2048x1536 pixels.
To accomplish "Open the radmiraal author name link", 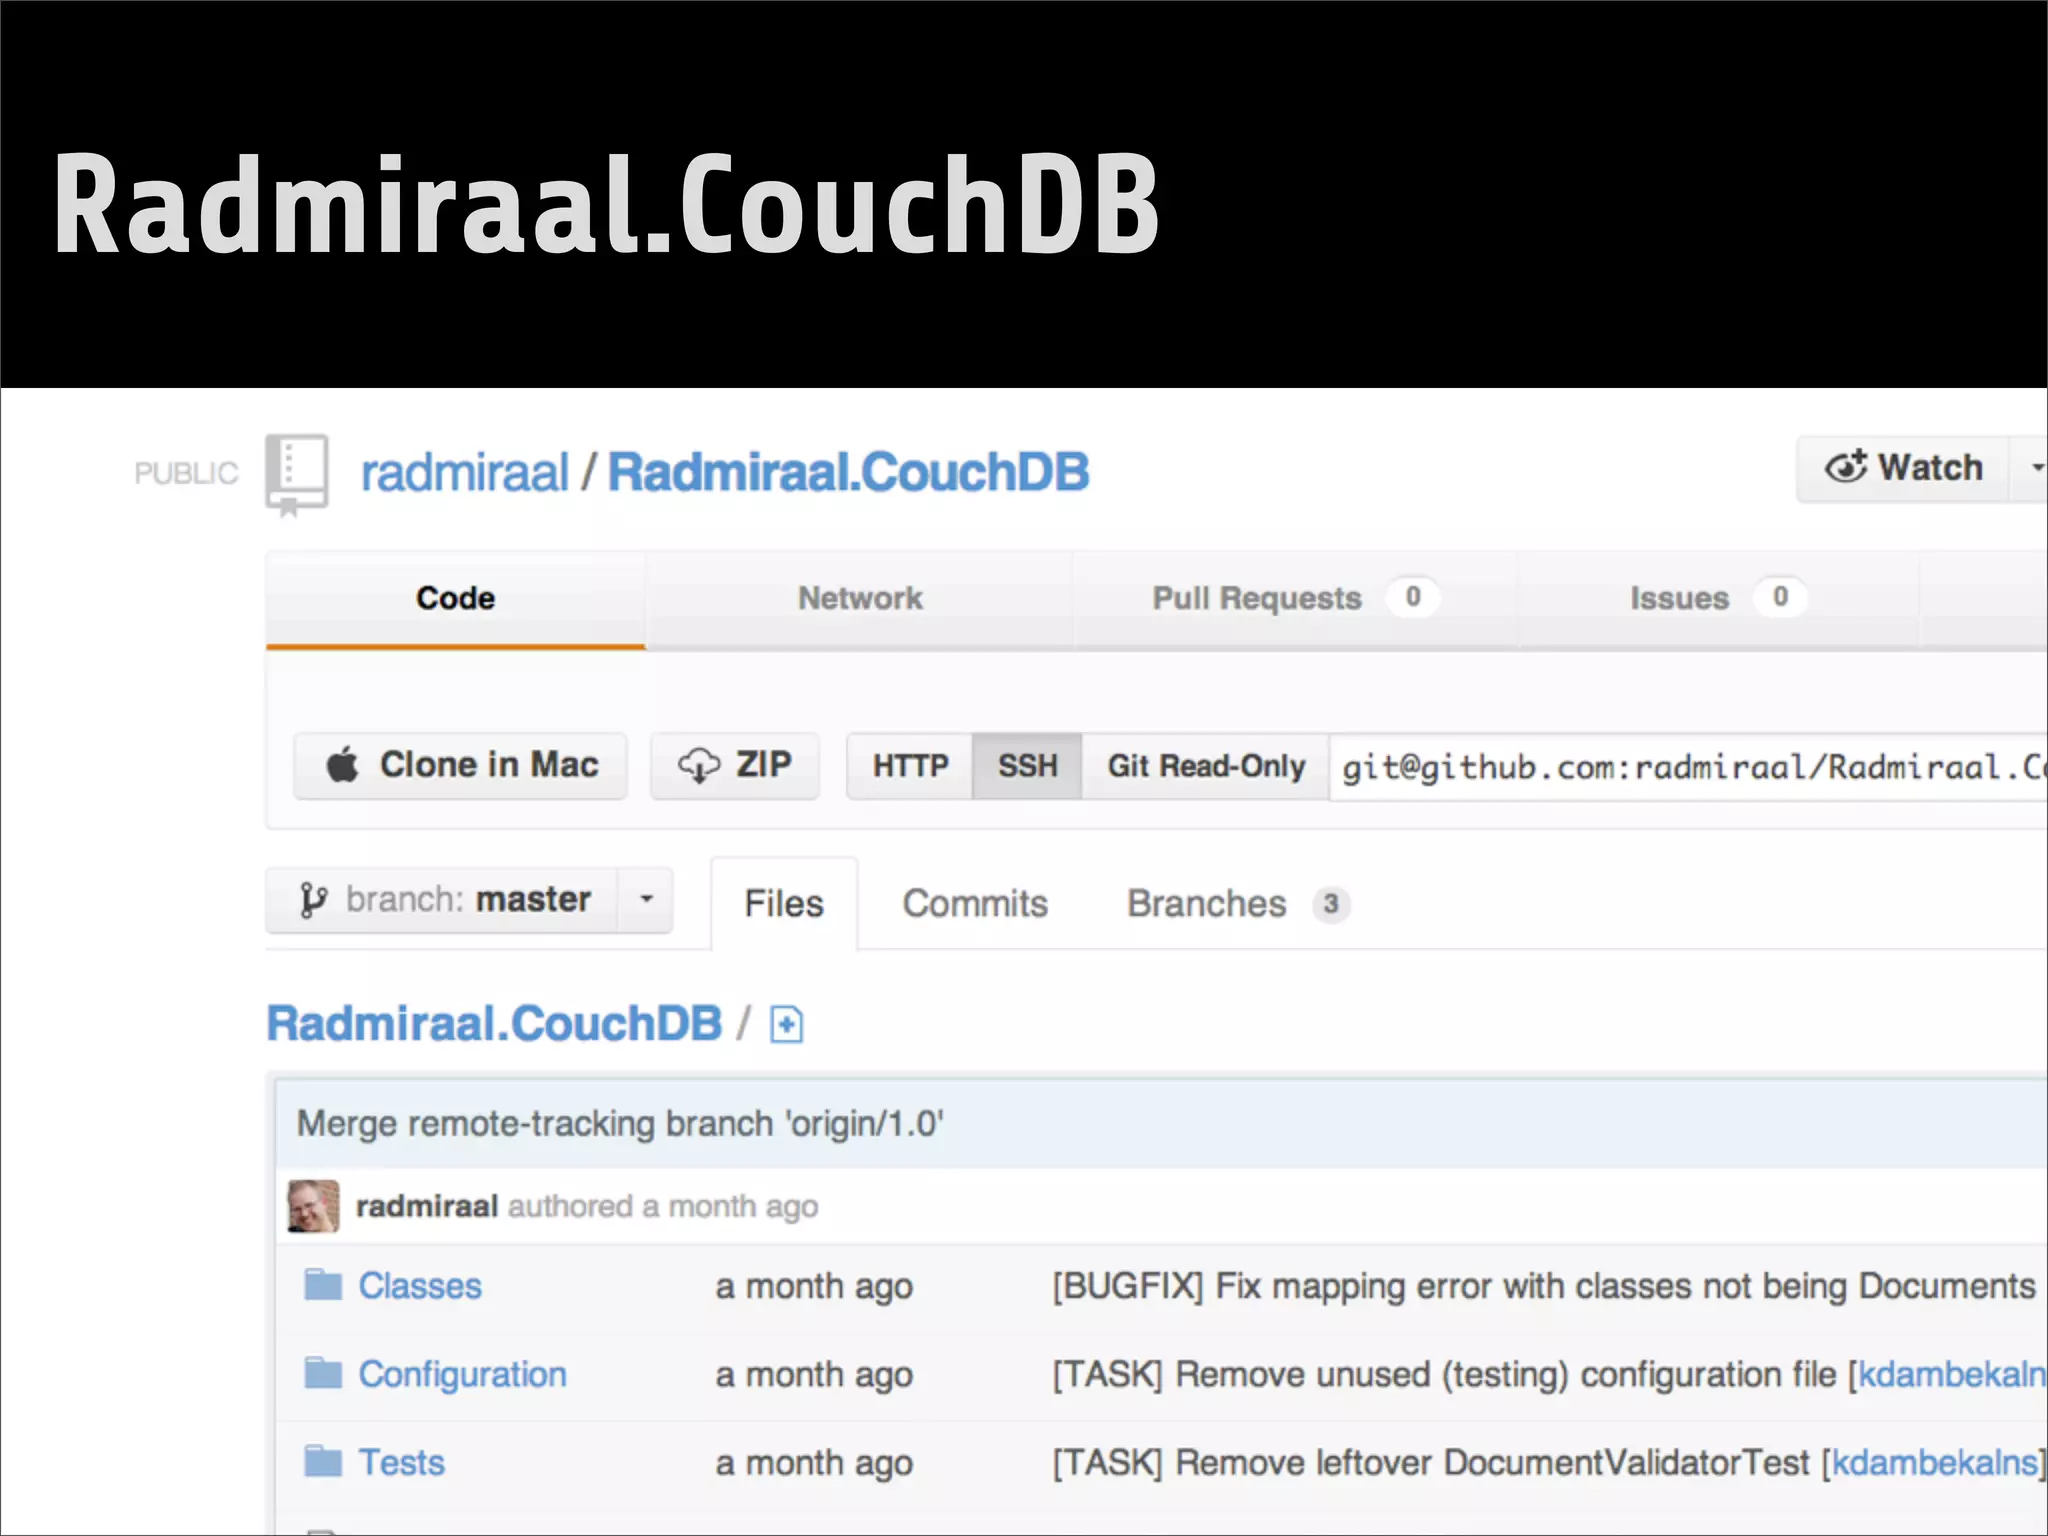I will [427, 1207].
